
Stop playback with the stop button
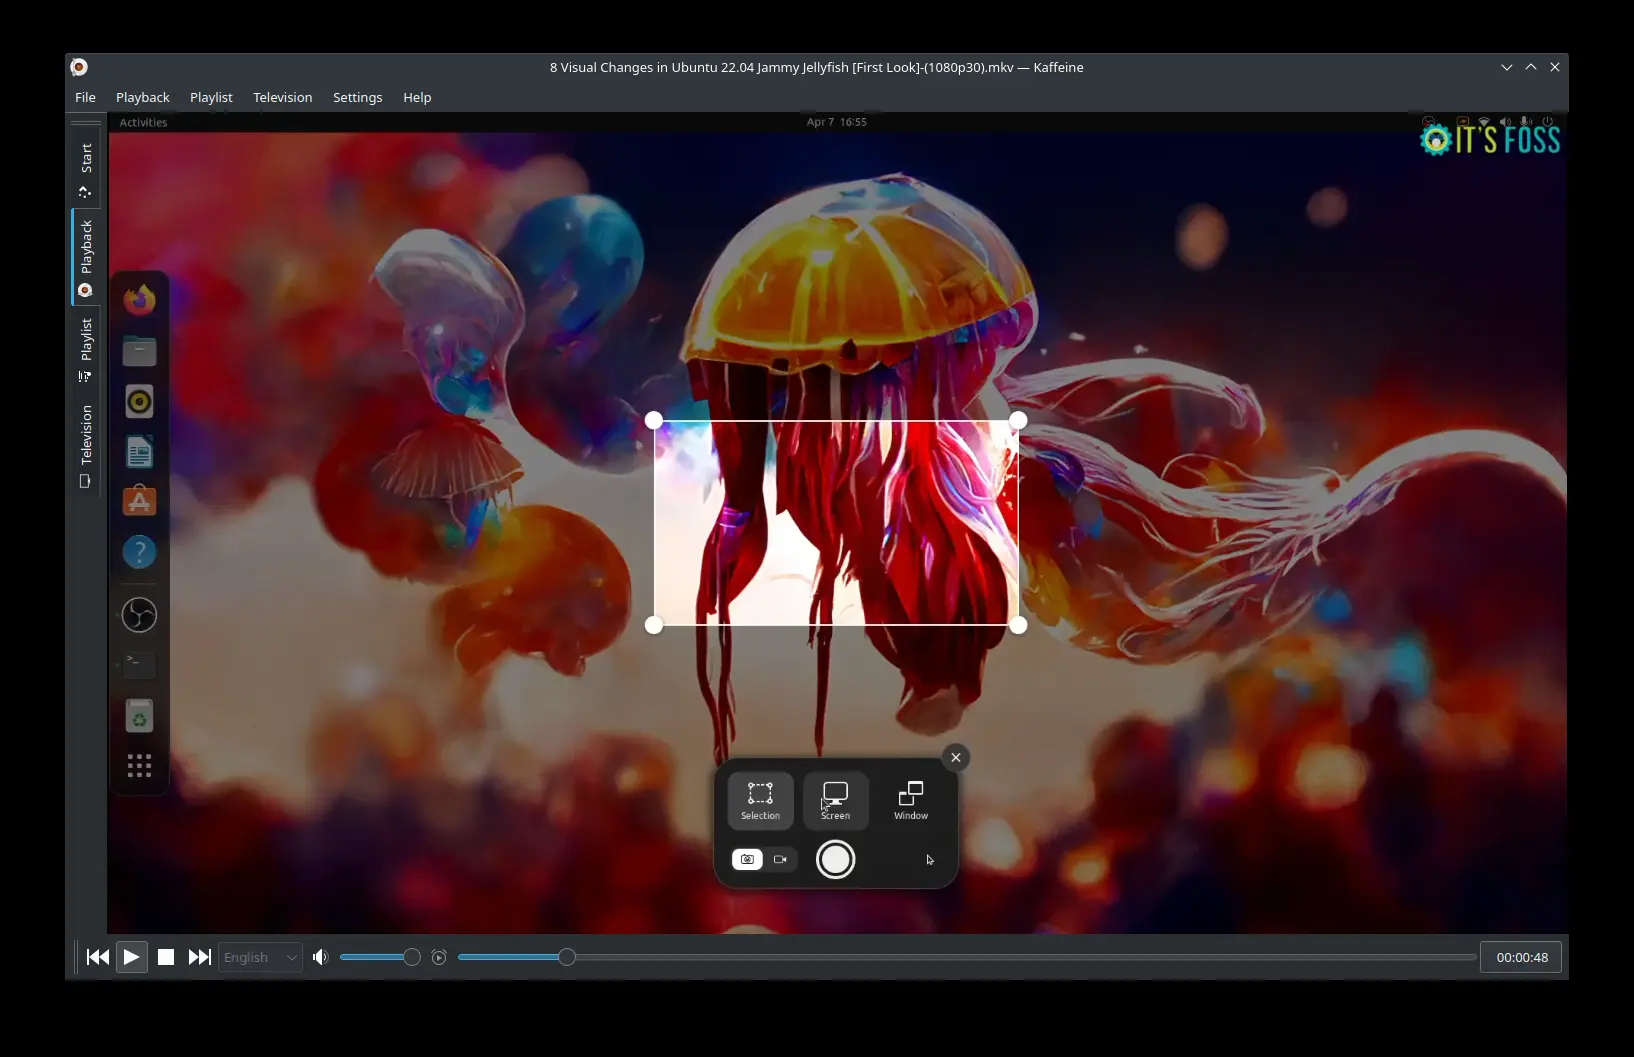(166, 957)
